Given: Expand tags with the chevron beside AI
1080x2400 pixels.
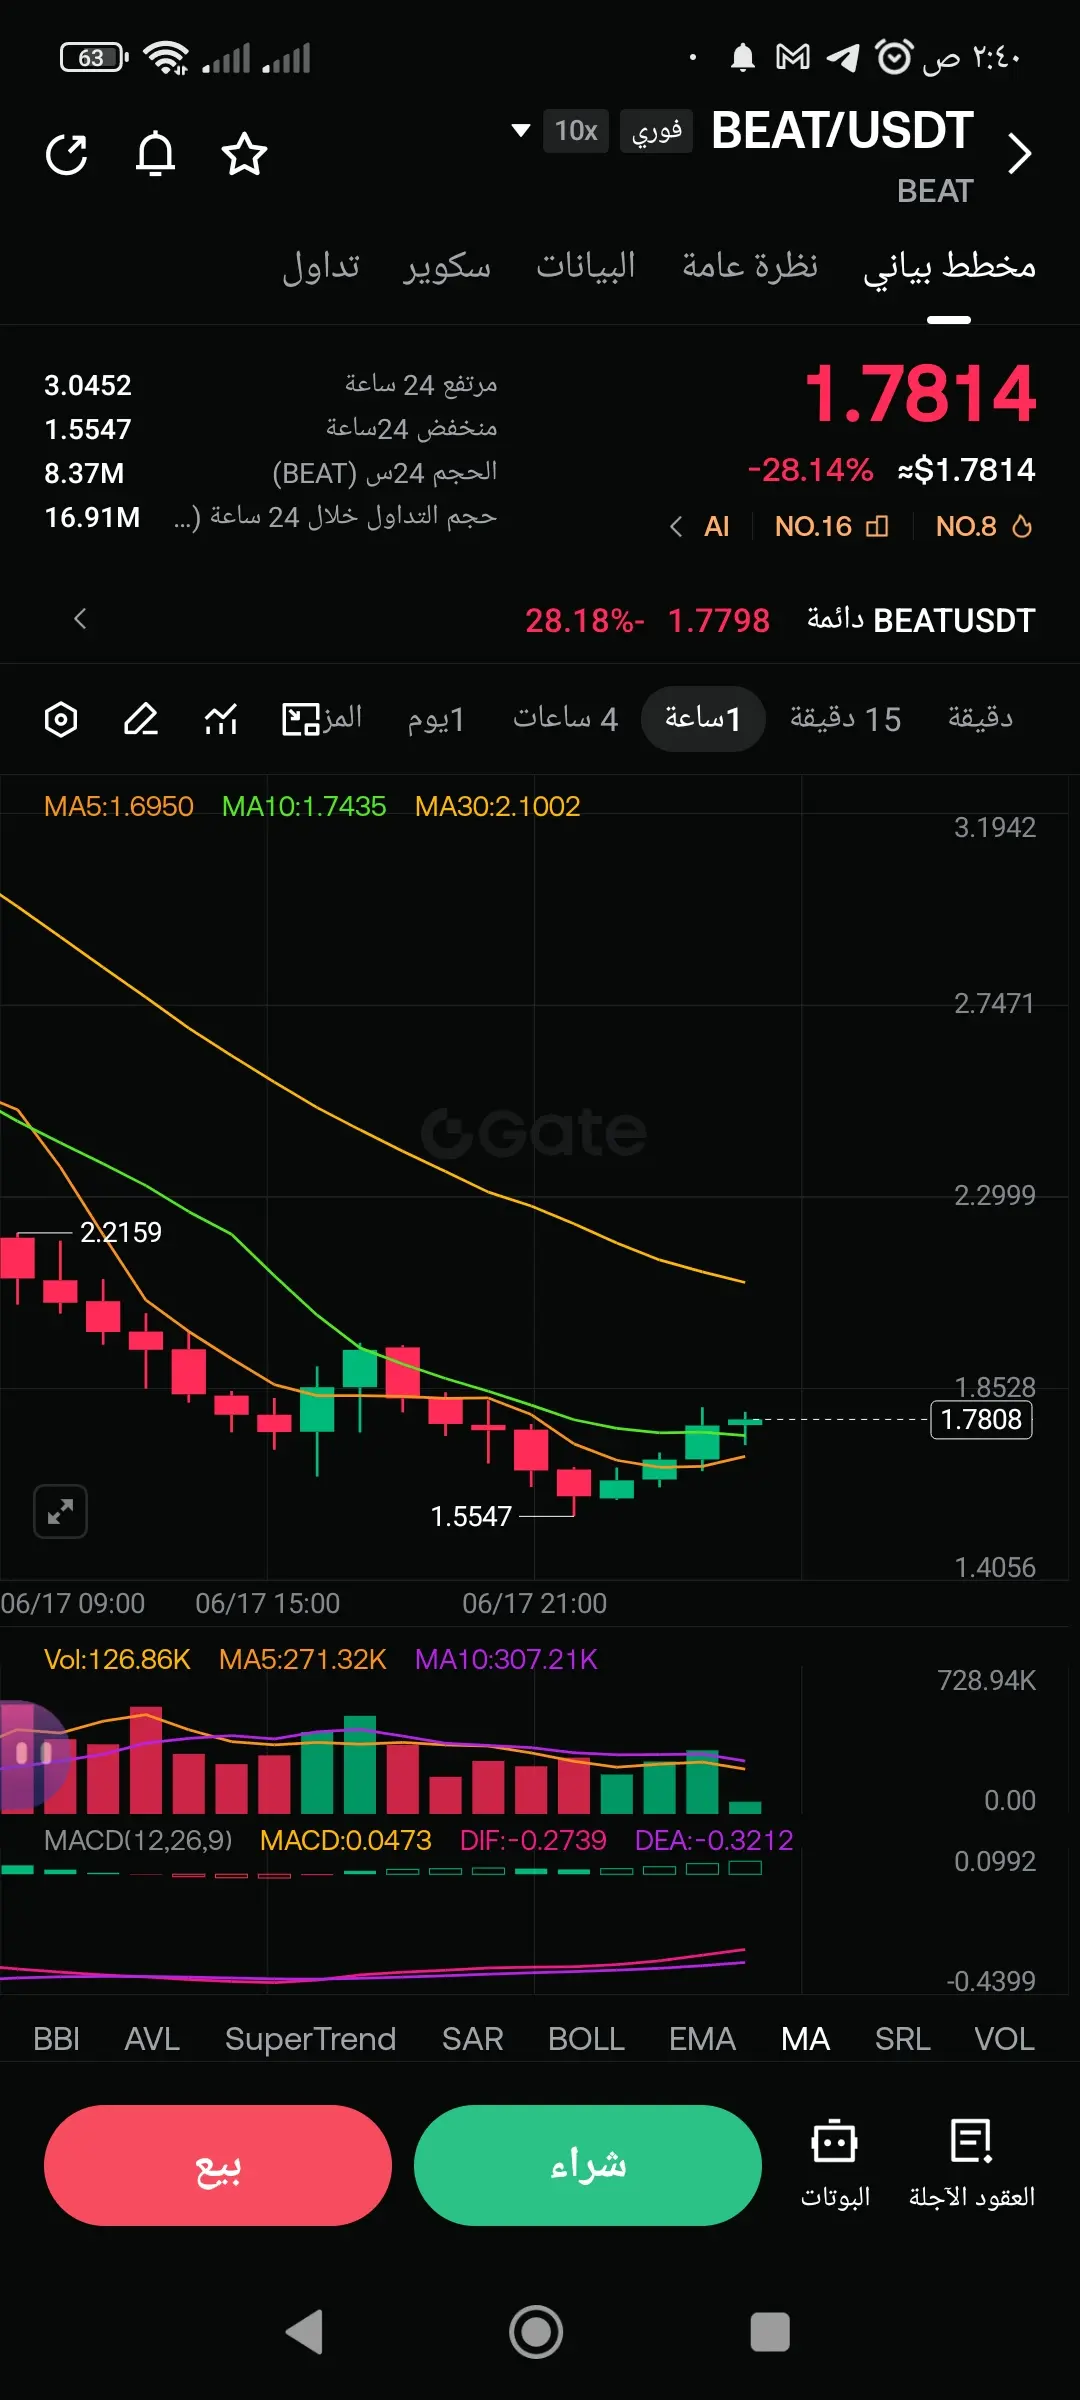Looking at the screenshot, I should pos(676,526).
